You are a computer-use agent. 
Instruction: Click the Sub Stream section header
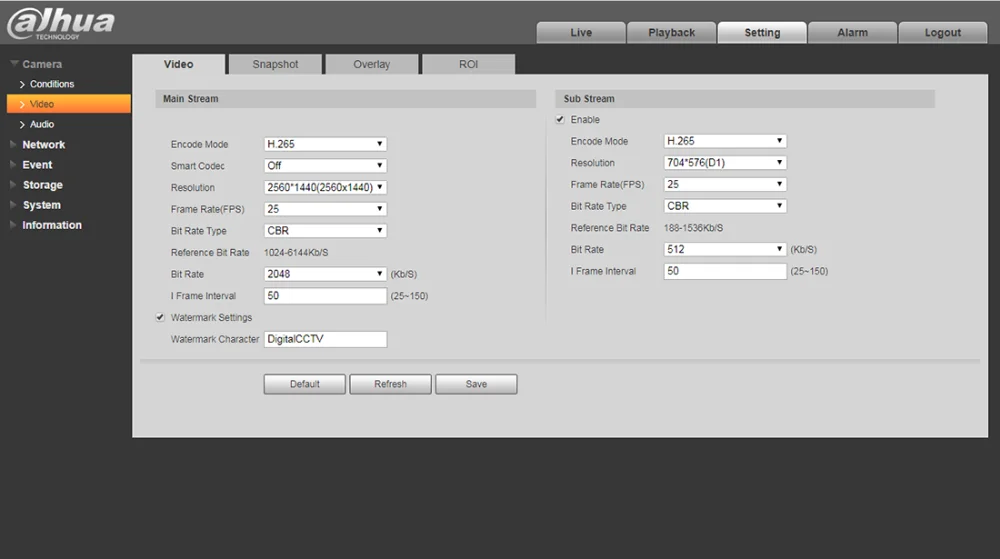point(746,99)
